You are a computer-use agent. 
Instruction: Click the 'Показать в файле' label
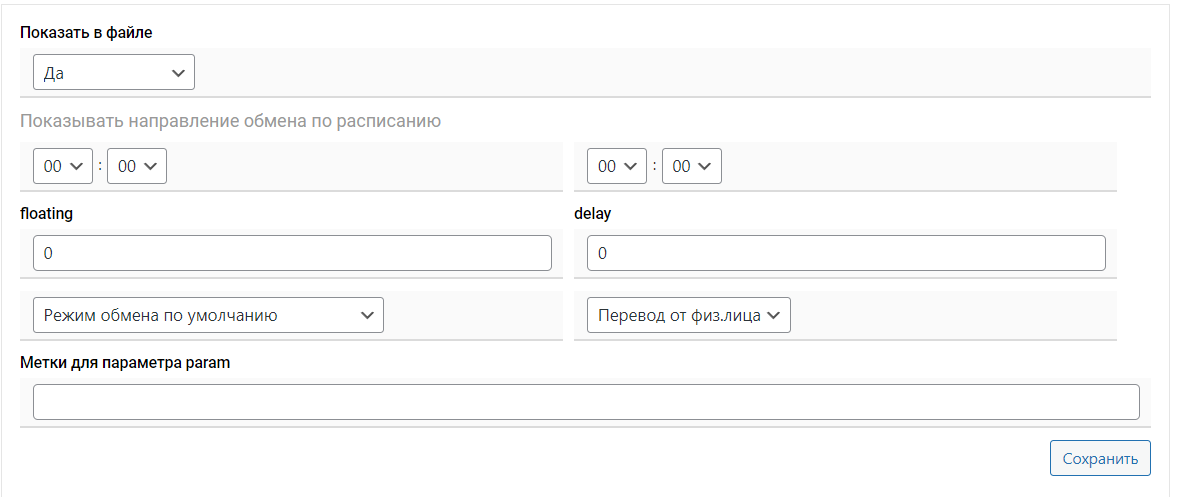point(86,33)
